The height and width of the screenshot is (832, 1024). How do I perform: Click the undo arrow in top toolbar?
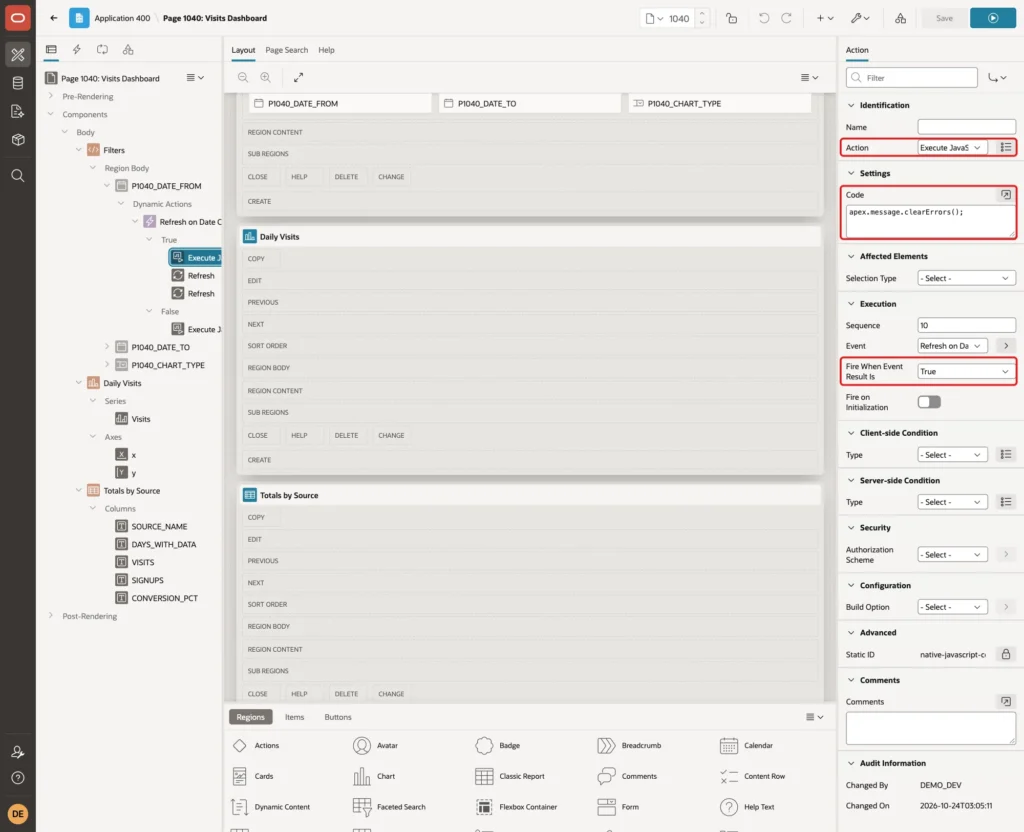point(763,18)
